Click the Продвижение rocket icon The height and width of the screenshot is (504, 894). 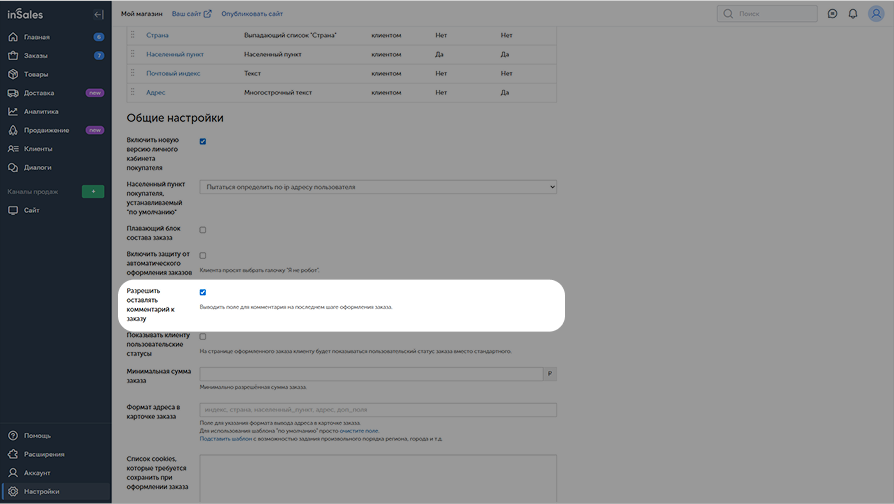click(x=13, y=130)
